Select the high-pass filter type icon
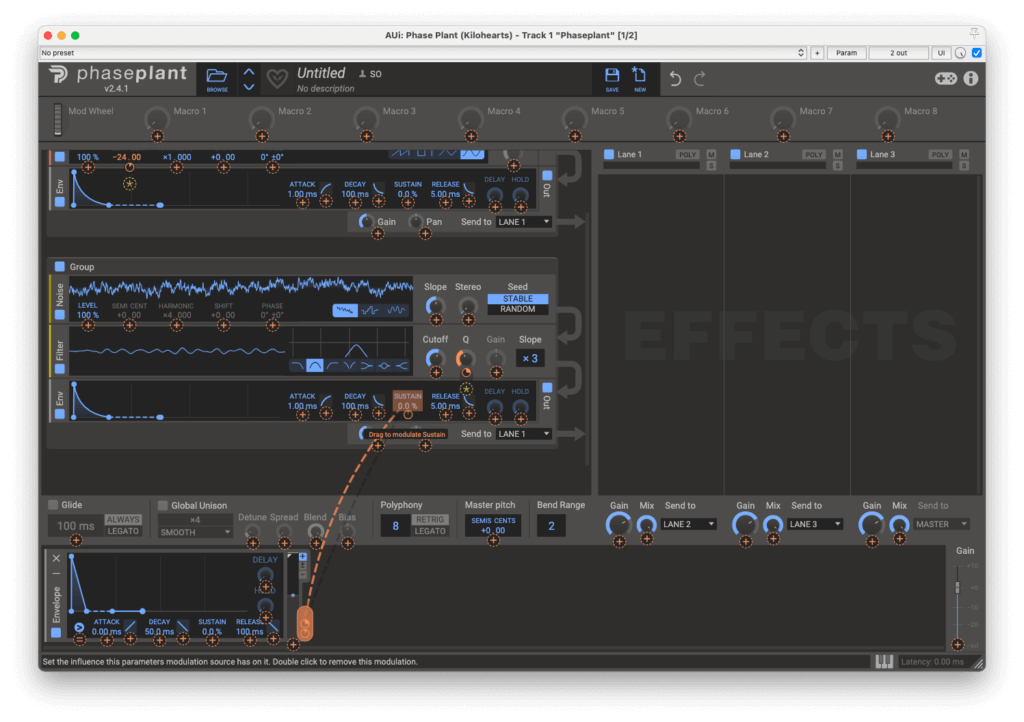 click(x=332, y=366)
